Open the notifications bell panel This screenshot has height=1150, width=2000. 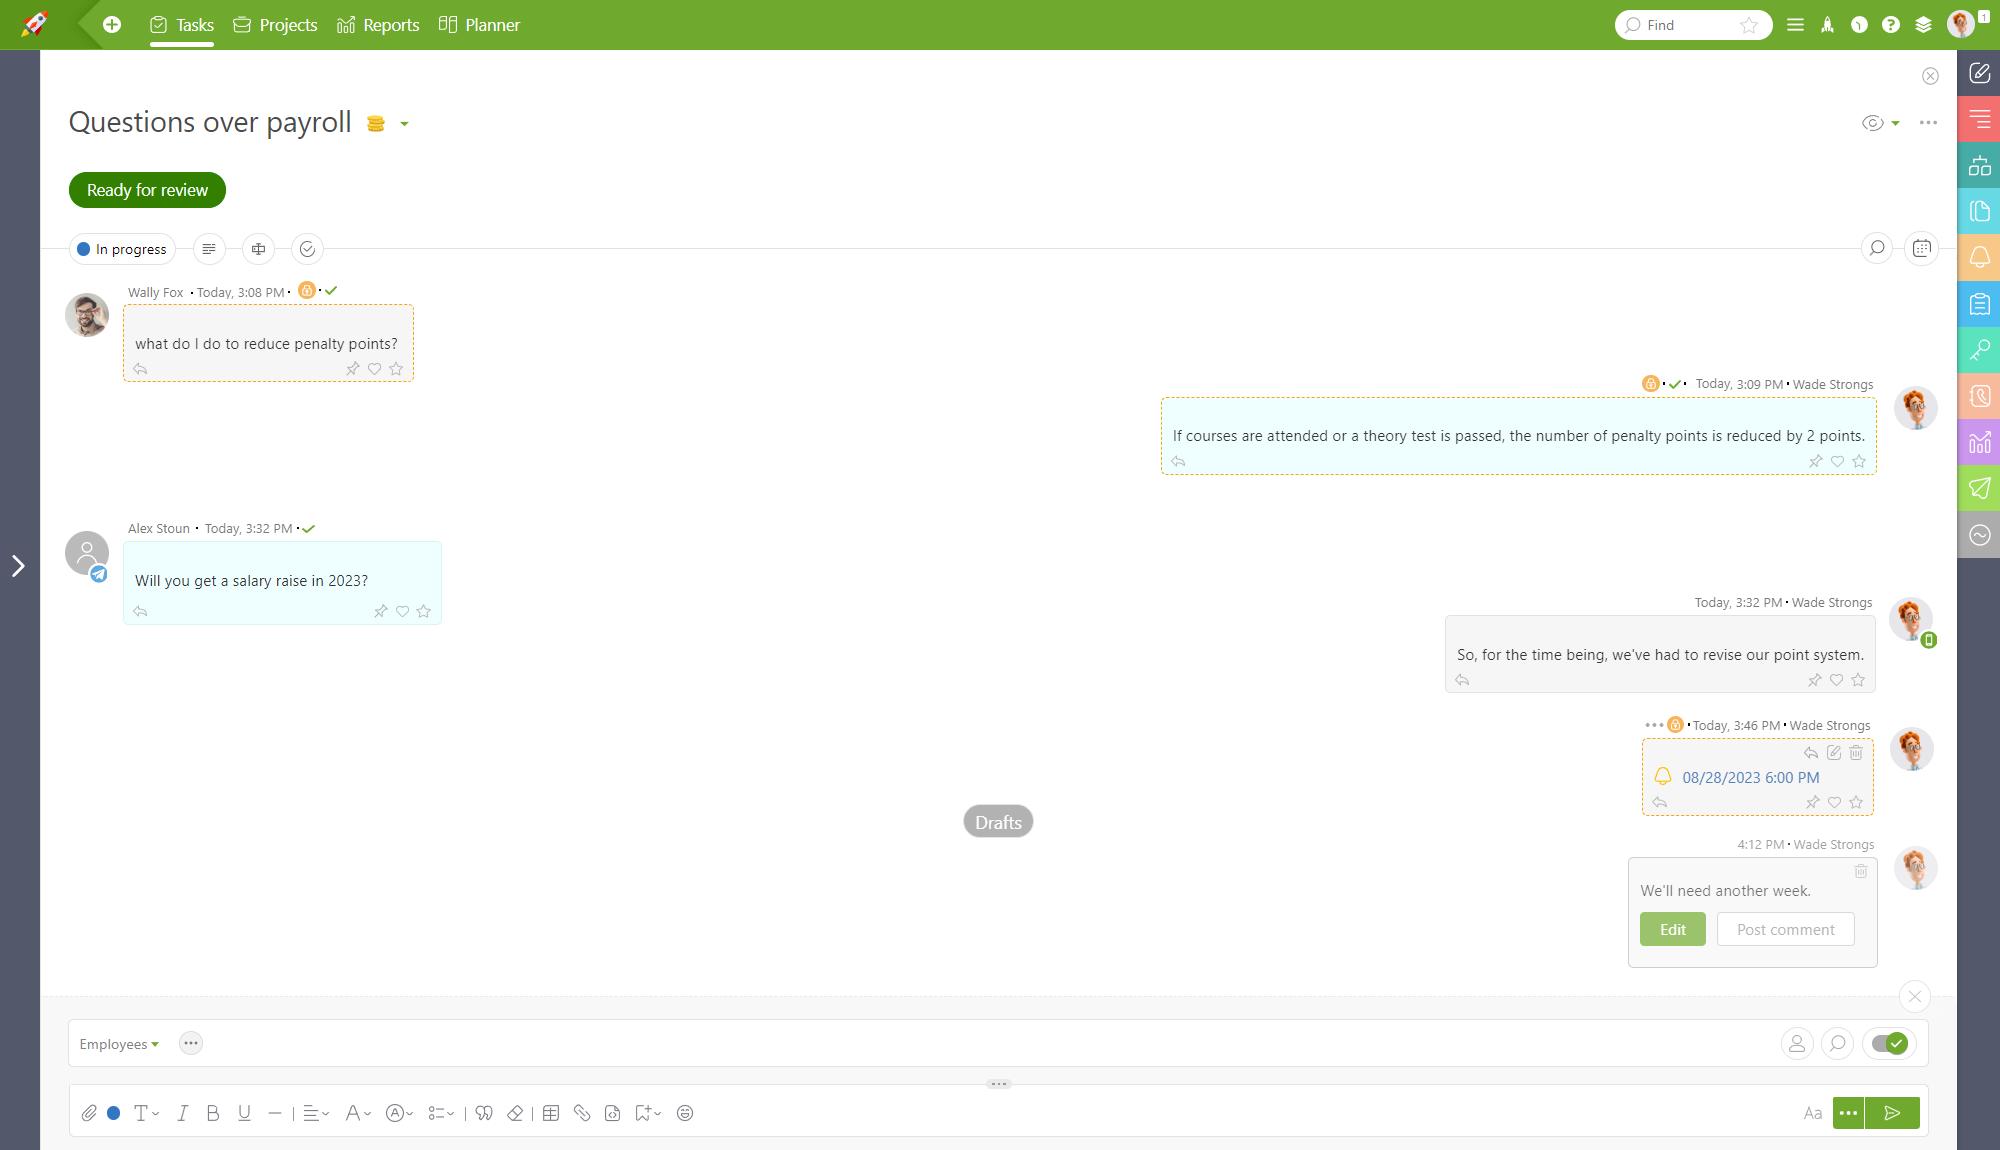pos(1980,257)
